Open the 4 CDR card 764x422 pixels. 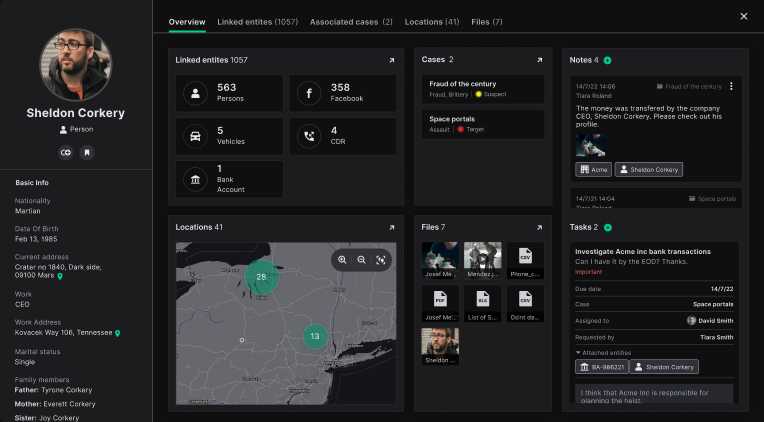[343, 136]
